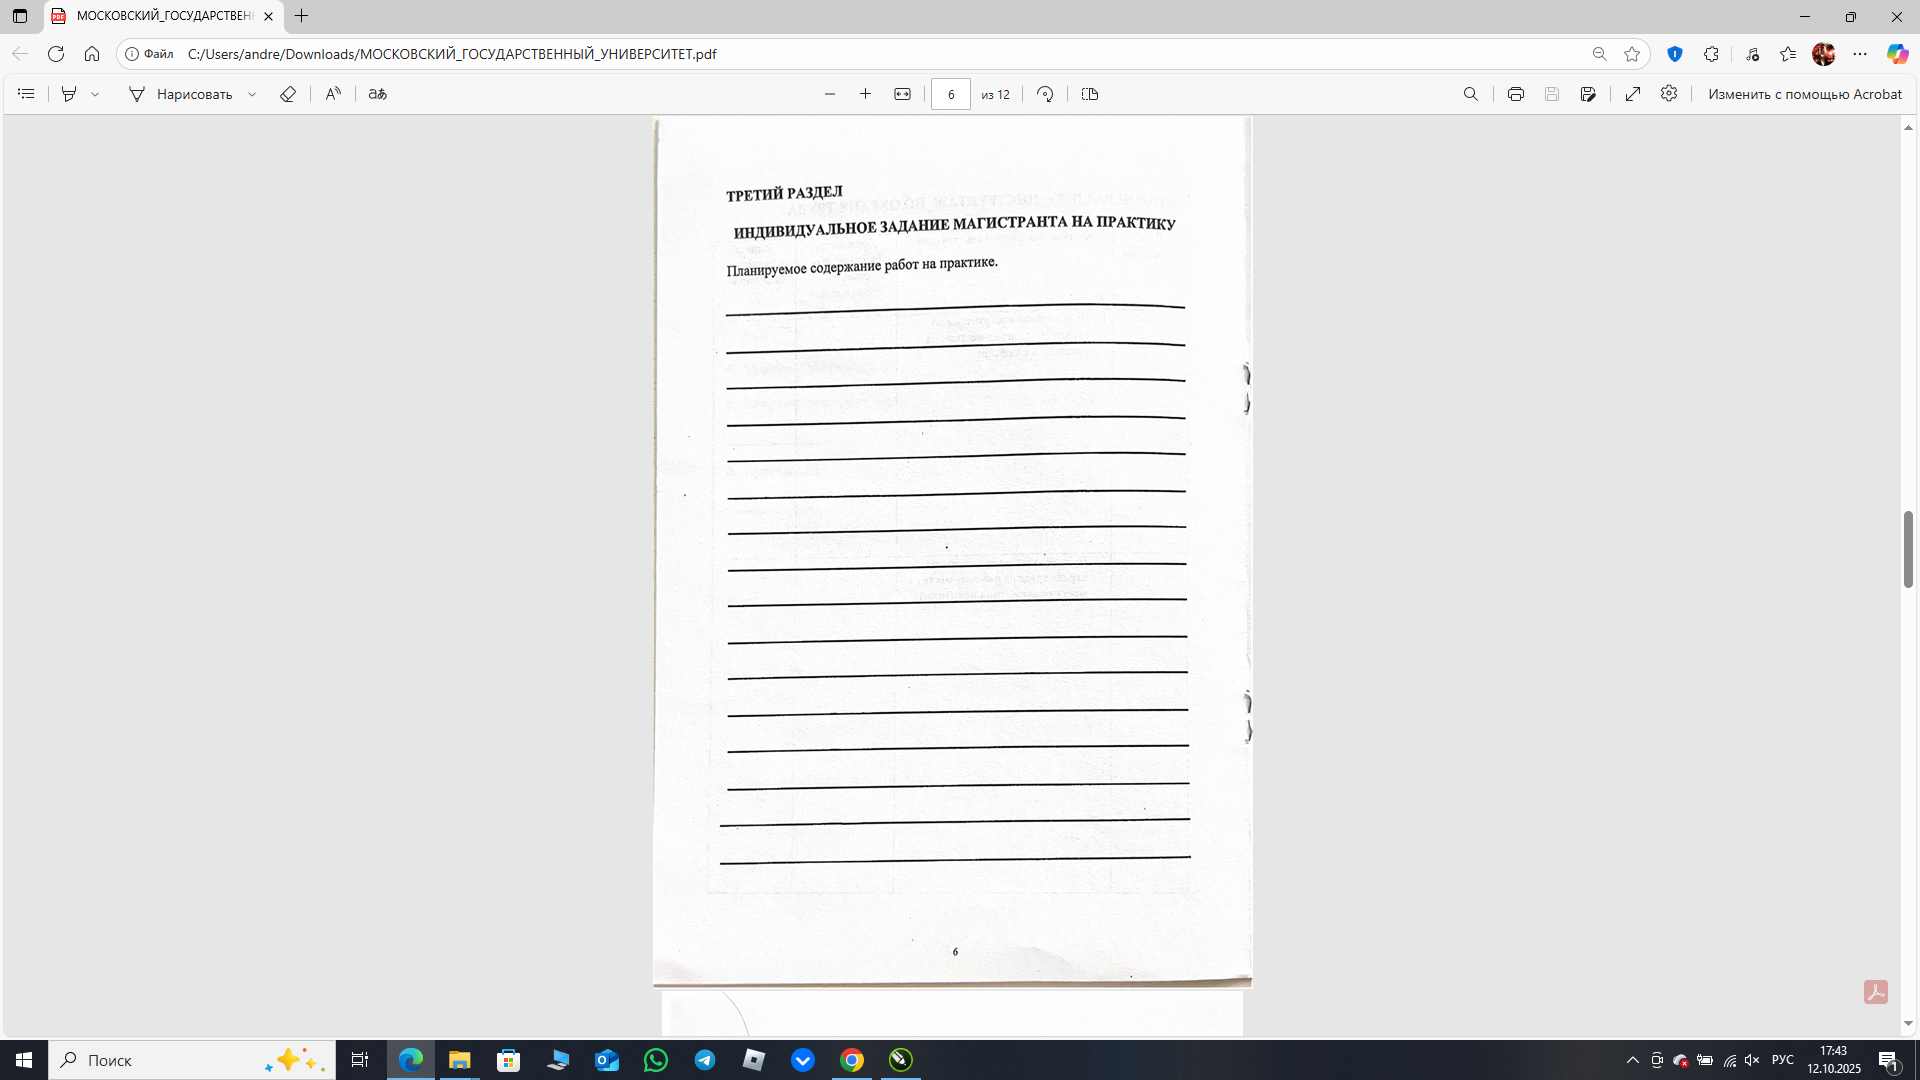Start Read aloud narration
Image resolution: width=1920 pixels, height=1080 pixels.
333,94
